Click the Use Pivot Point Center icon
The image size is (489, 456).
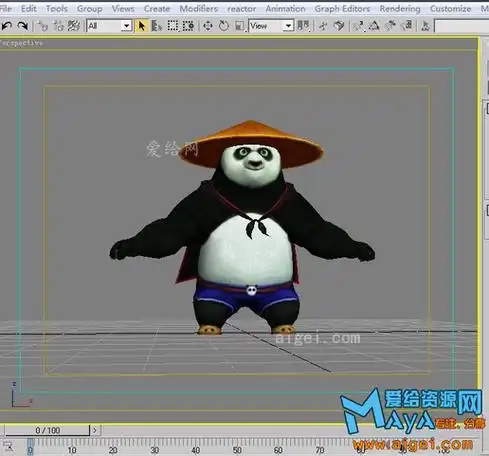[x=303, y=26]
